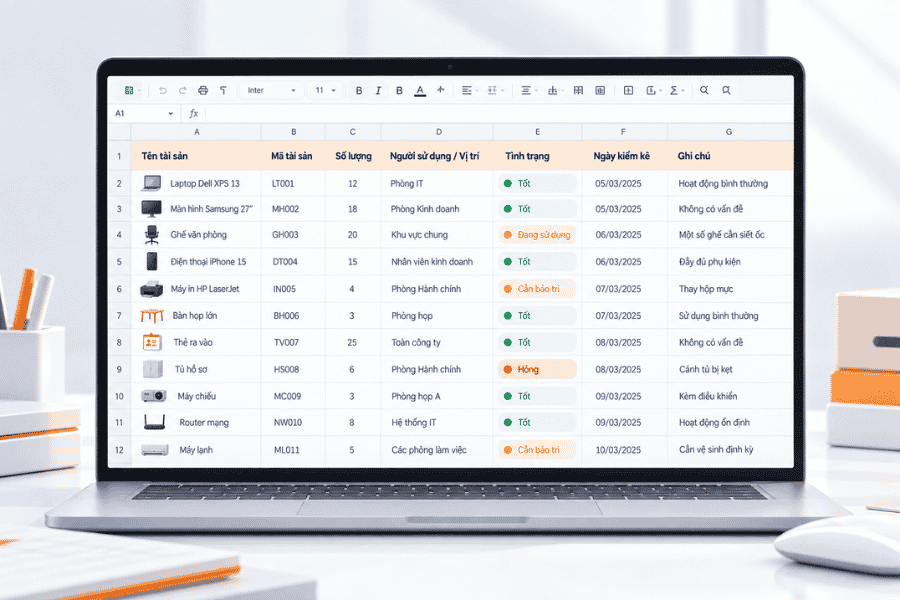Select column F header
This screenshot has height=600, width=900.
pos(623,132)
